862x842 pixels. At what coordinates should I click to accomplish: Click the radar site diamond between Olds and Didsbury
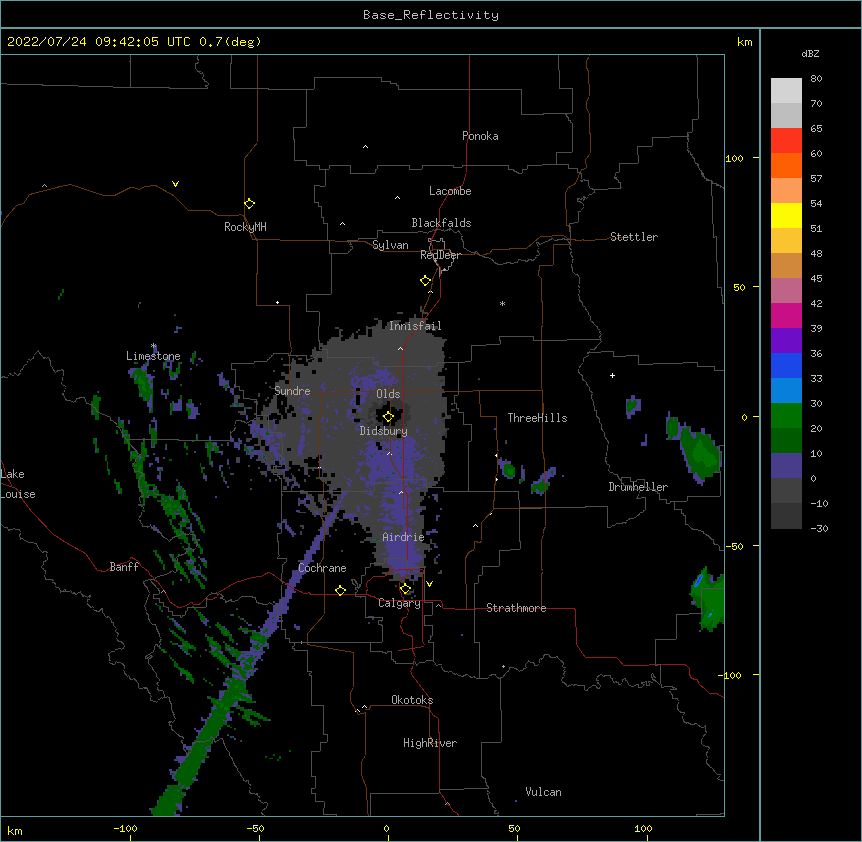[388, 417]
